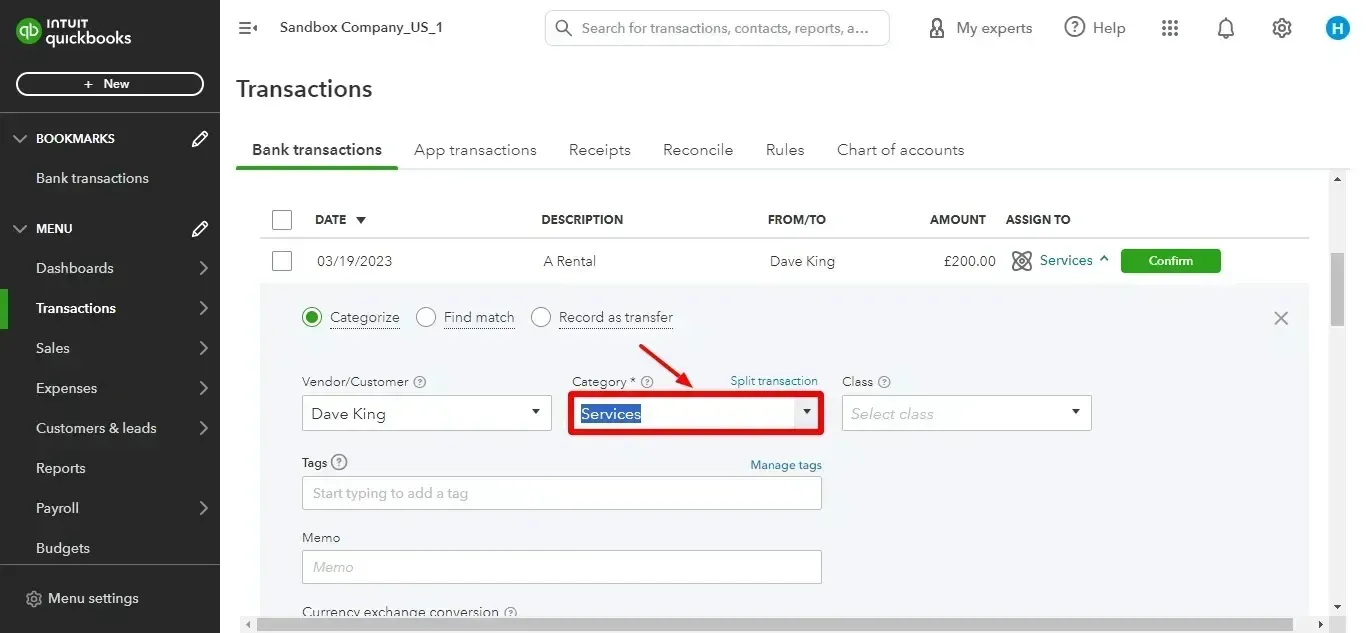Click in the Tags input field

point(562,493)
